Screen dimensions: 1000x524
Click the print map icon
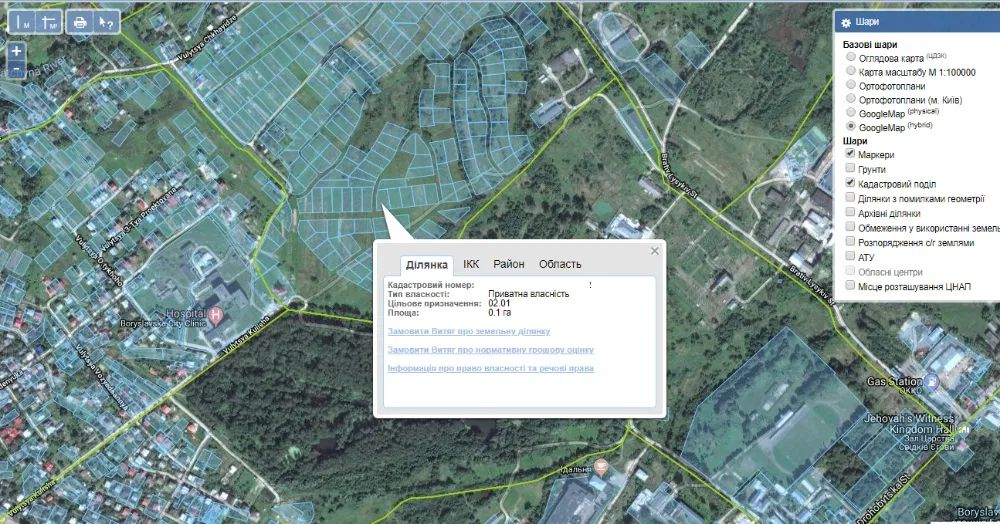81,21
